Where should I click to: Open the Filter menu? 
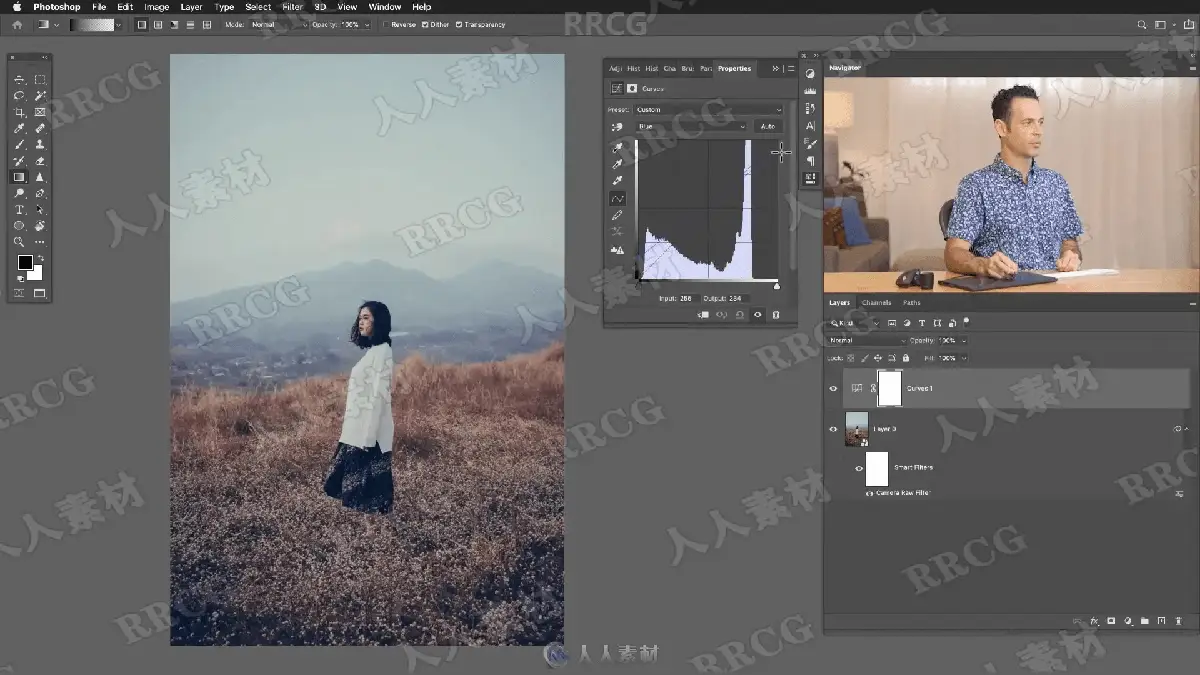(292, 7)
